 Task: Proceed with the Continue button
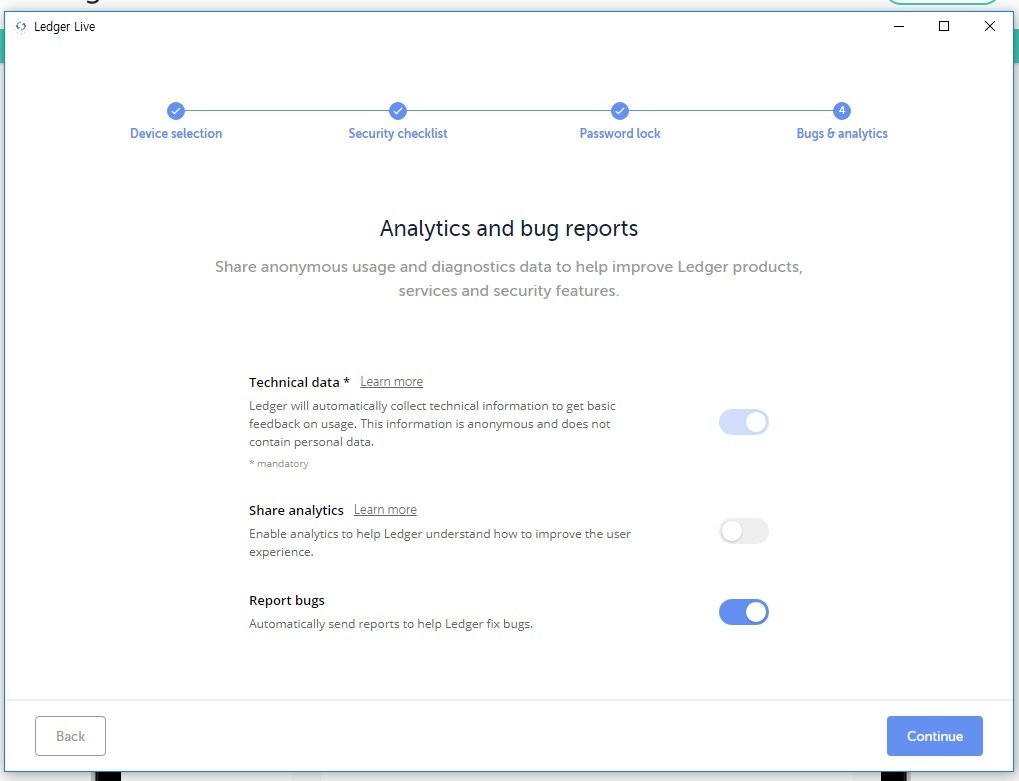point(935,736)
